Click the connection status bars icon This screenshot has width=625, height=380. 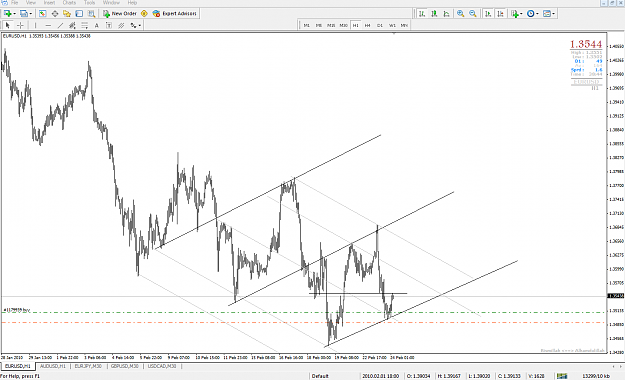[562, 376]
